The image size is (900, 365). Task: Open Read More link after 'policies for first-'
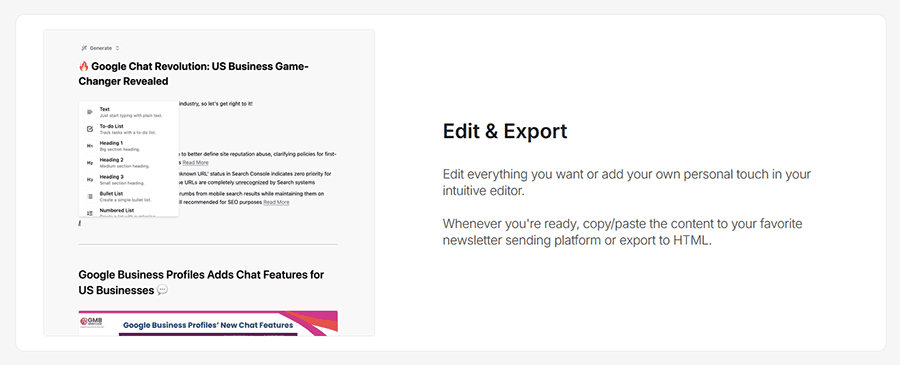pyautogui.click(x=195, y=162)
